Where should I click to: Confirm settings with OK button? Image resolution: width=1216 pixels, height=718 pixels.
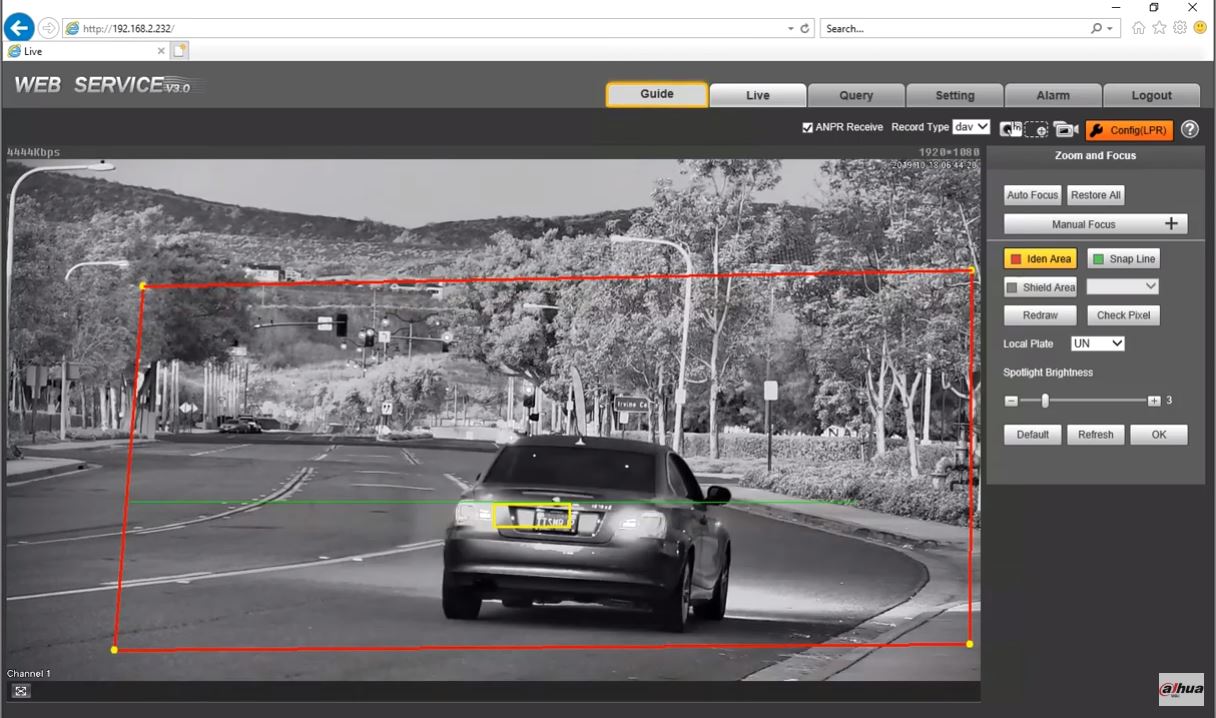click(x=1159, y=435)
